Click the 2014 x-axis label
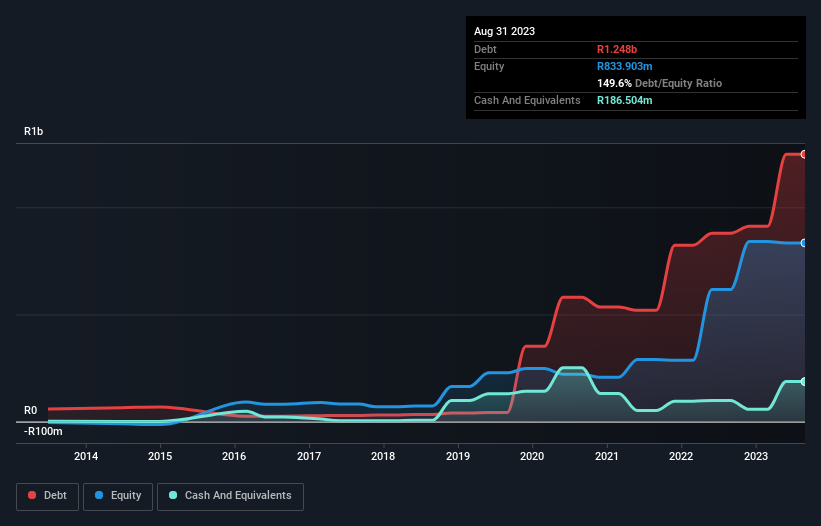This screenshot has width=821, height=526. coord(86,456)
